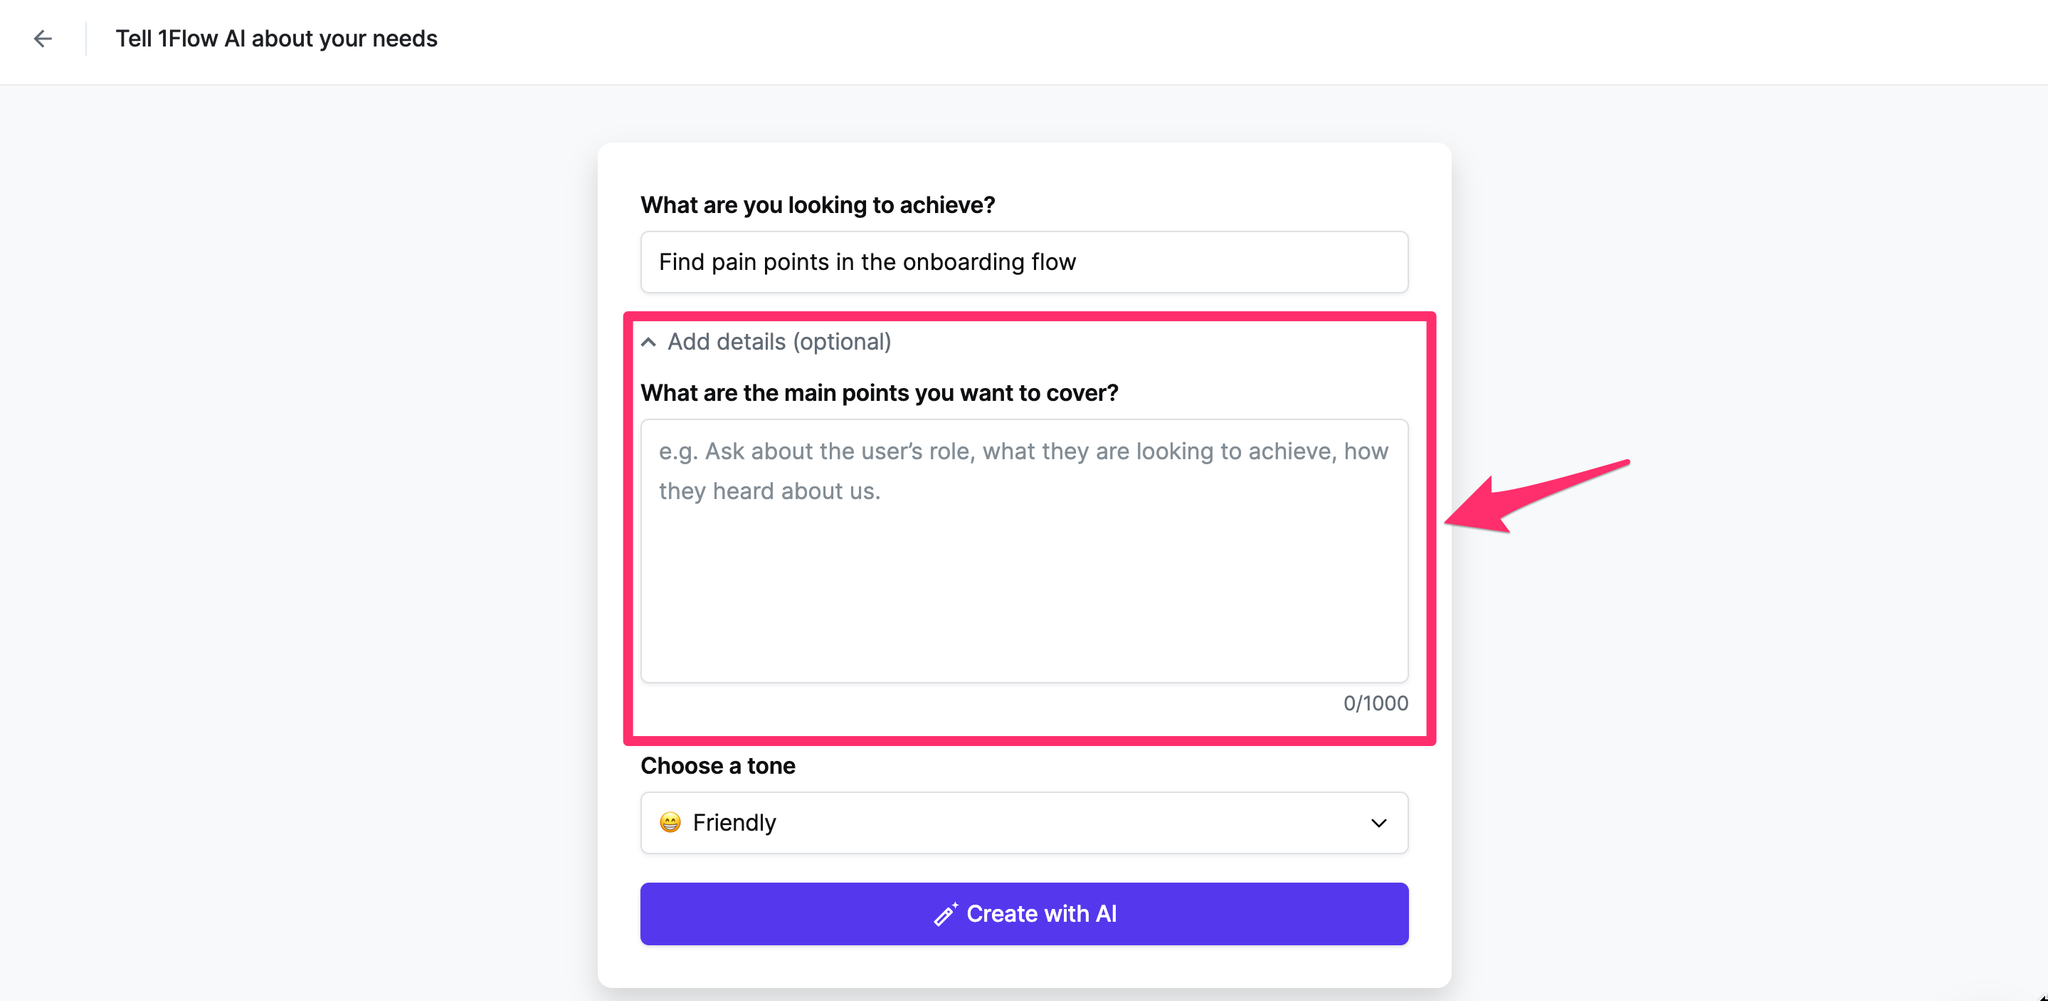The width and height of the screenshot is (2048, 1001).
Task: Open the Friendly tone dropdown
Action: coord(1024,823)
